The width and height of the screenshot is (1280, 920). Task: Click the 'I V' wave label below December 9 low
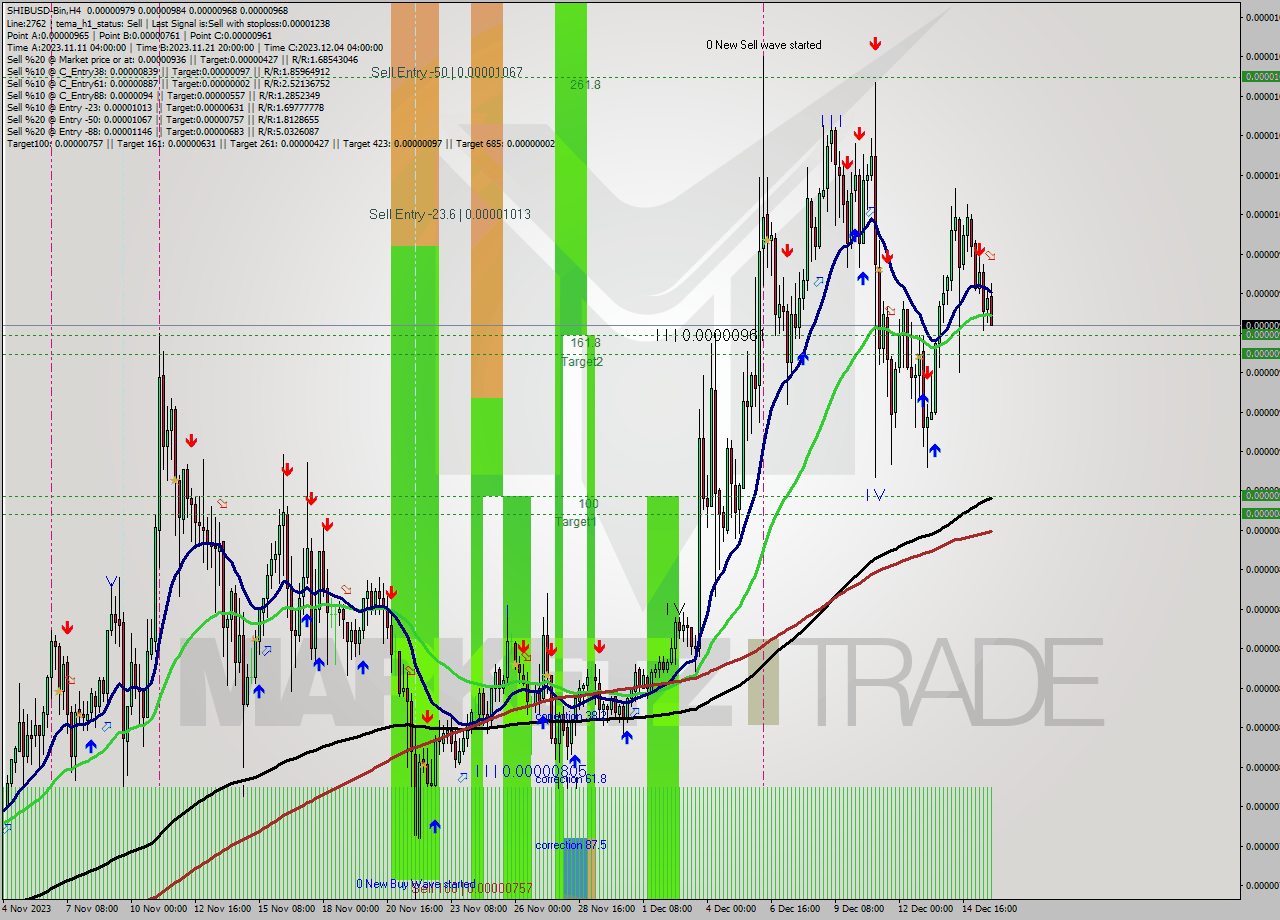[x=875, y=495]
